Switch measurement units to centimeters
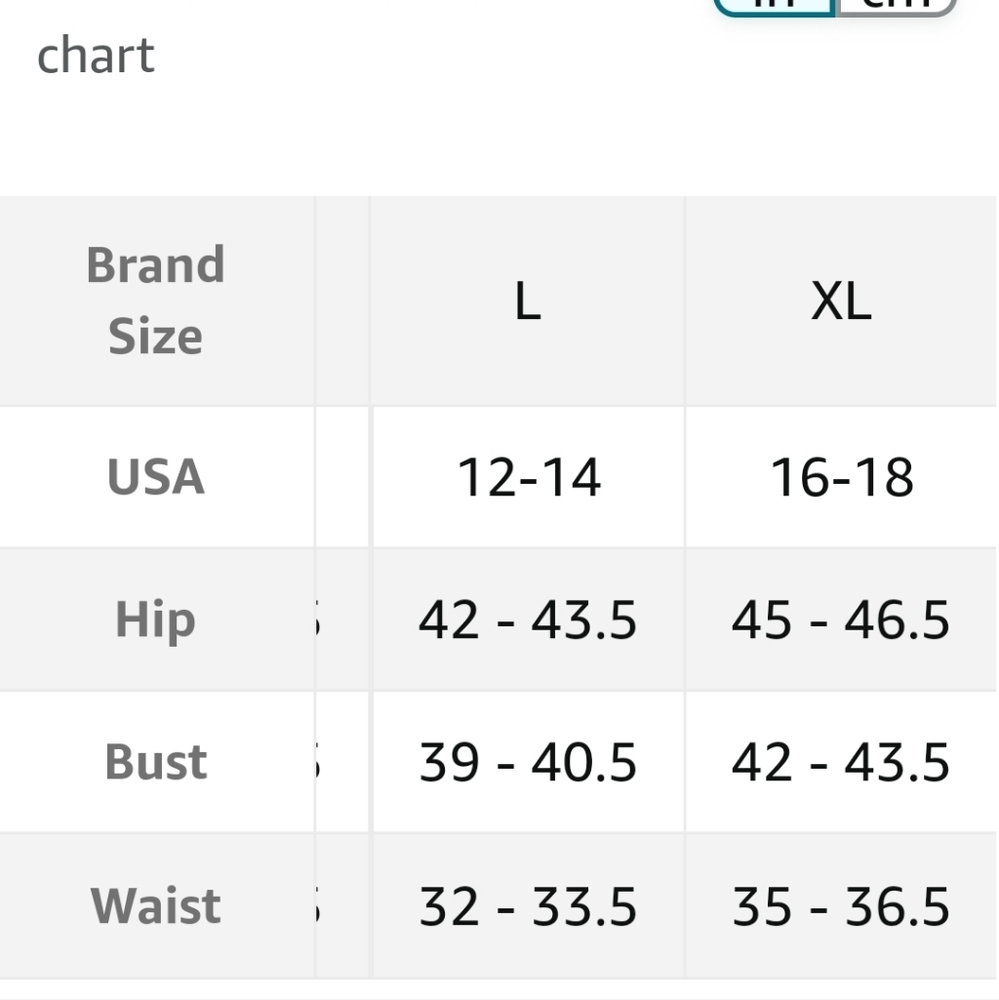The height and width of the screenshot is (1000, 999). click(x=895, y=6)
